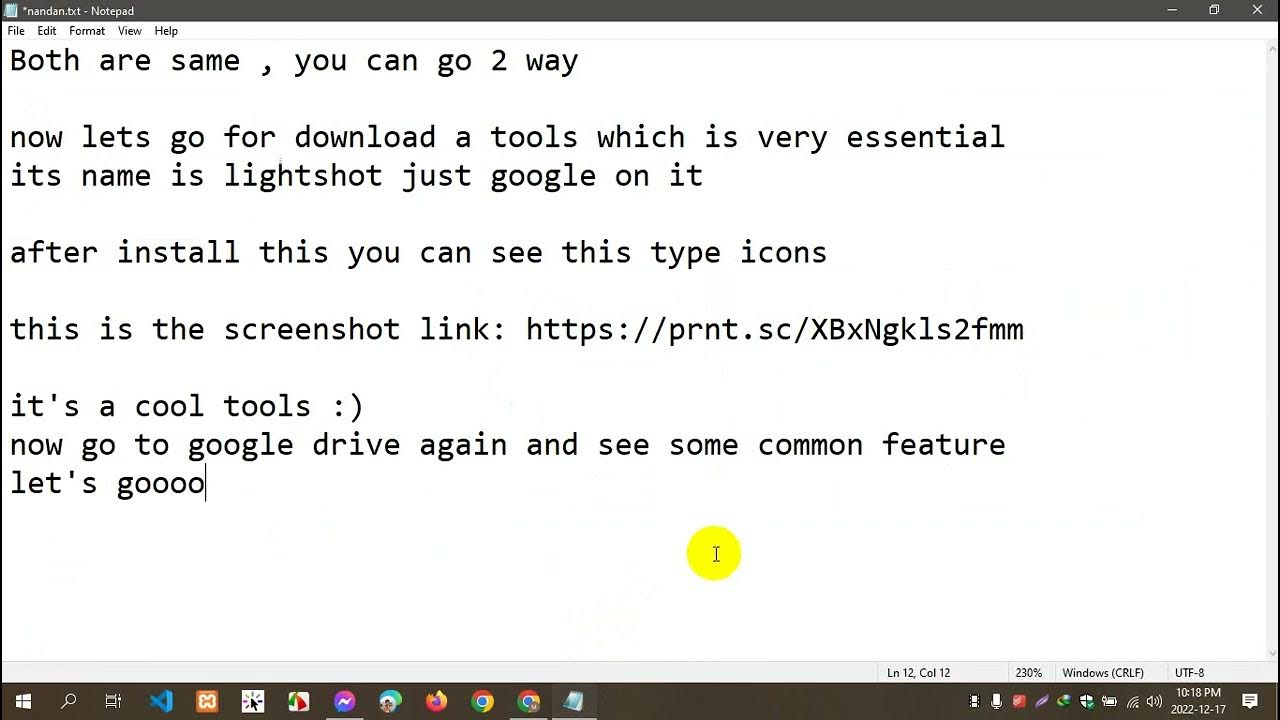Click the word 'lightshot' in the text
The width and height of the screenshot is (1280, 720).
pyautogui.click(x=303, y=176)
